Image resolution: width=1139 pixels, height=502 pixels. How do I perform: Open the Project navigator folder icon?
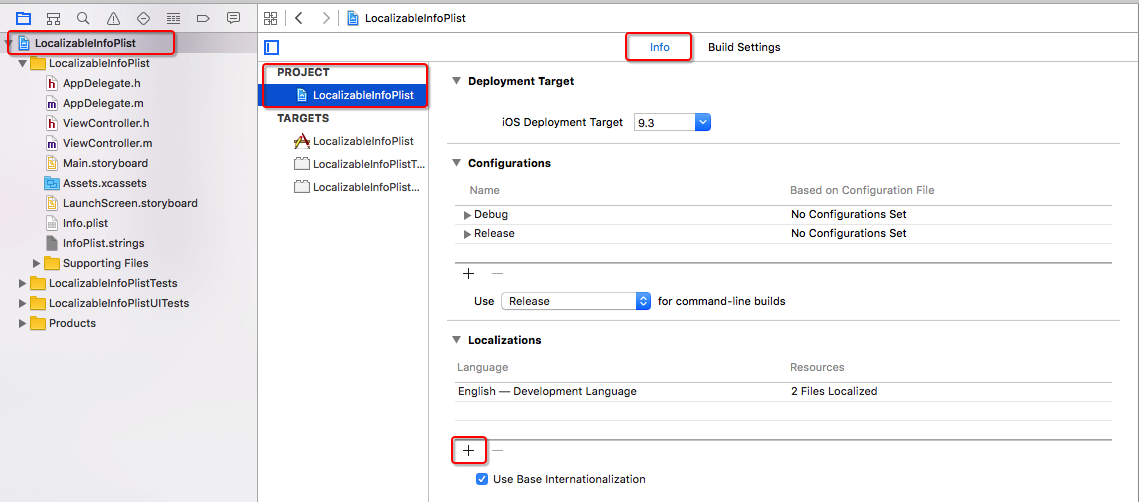click(x=23, y=18)
